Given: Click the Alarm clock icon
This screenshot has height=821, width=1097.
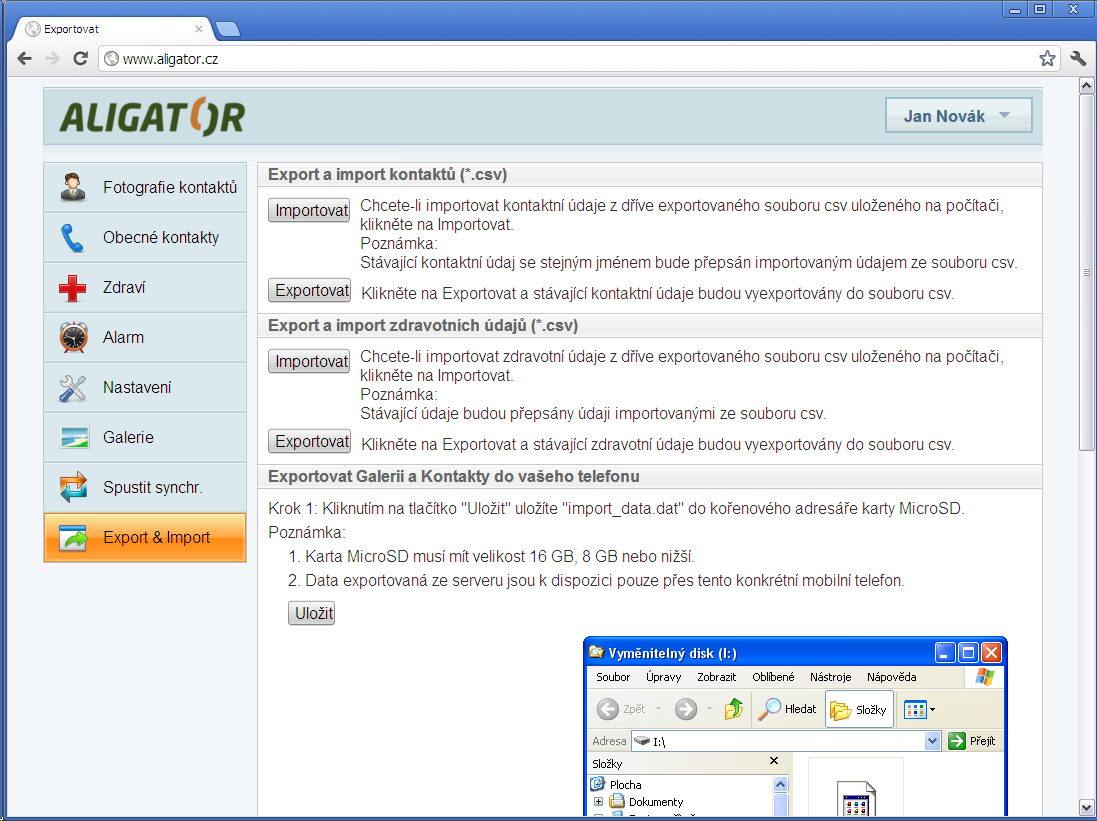Looking at the screenshot, I should tap(73, 337).
